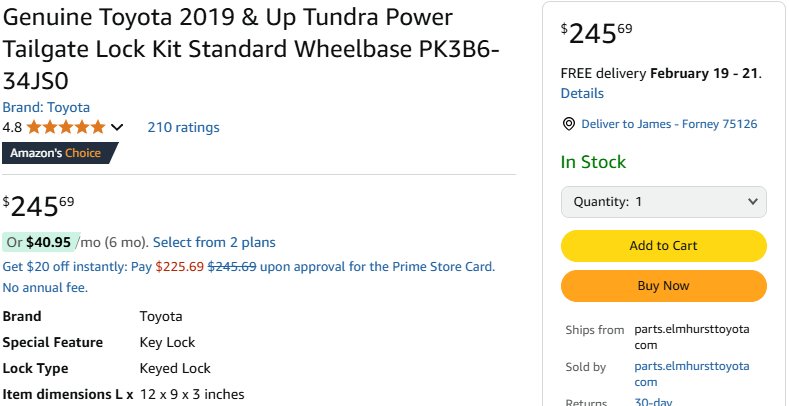Expand the ratings chevron next to stars
Screen dimensions: 789x406
tap(117, 127)
